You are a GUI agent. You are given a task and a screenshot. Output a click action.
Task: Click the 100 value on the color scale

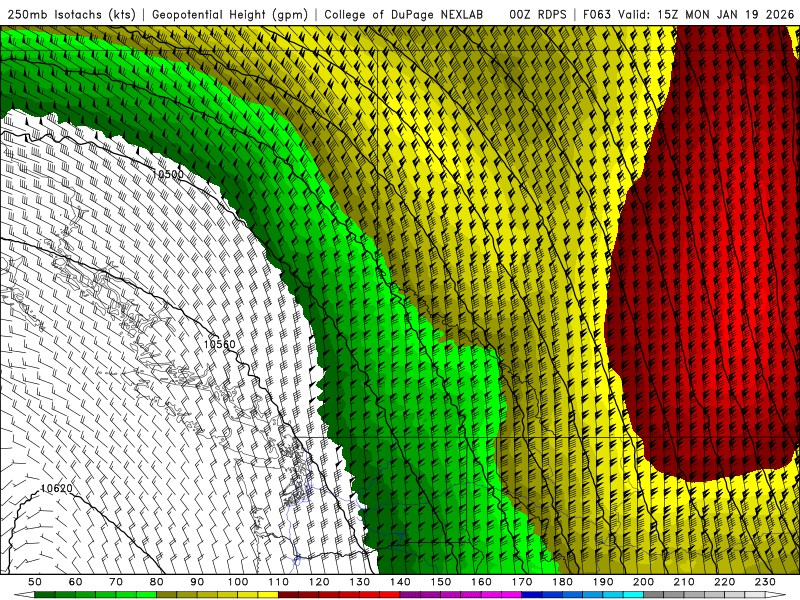click(238, 582)
